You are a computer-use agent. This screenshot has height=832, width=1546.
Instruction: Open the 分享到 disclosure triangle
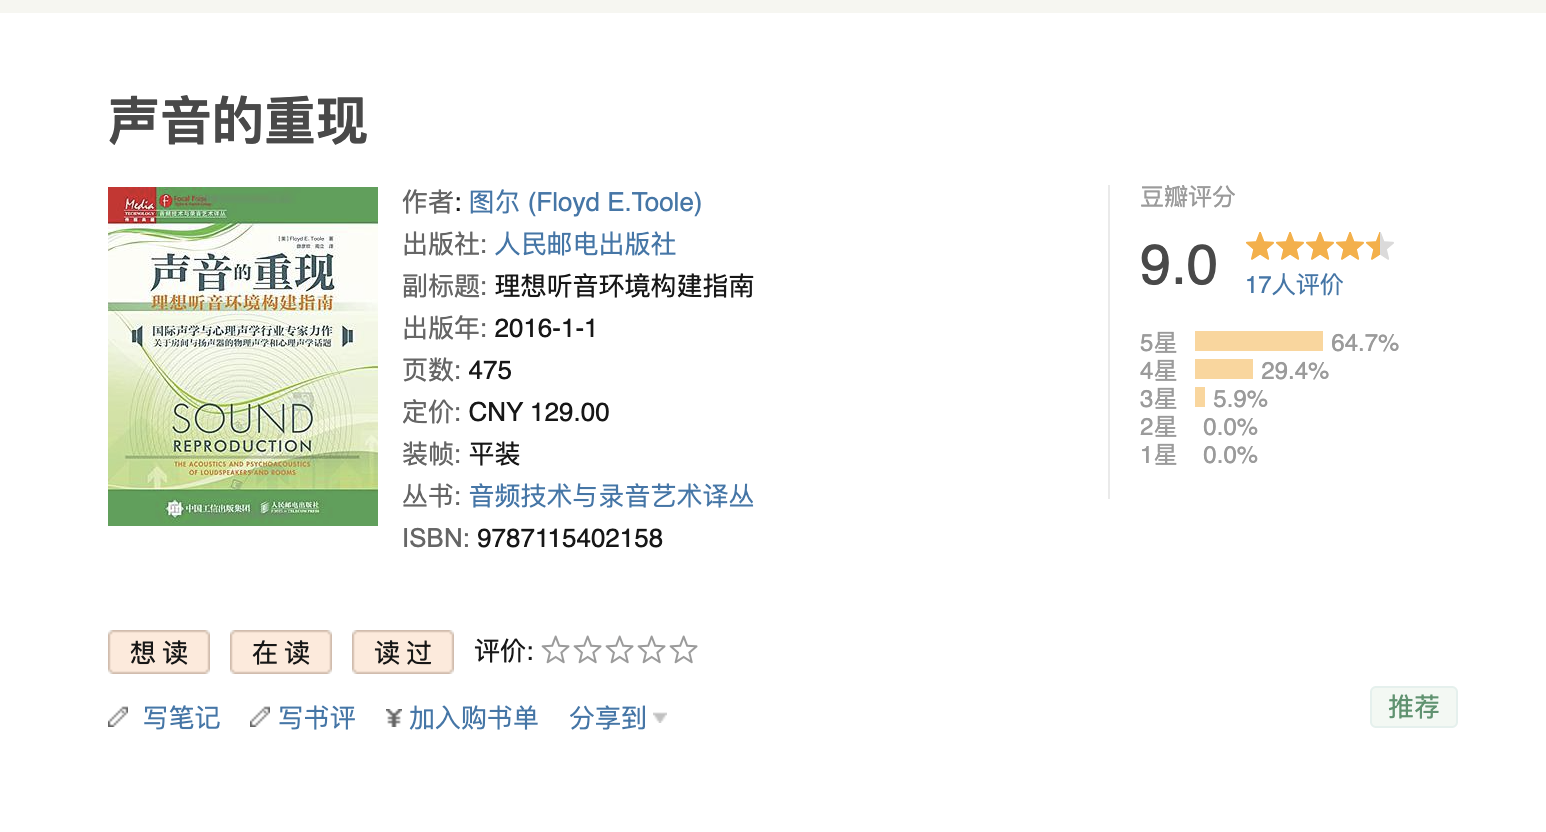click(660, 718)
